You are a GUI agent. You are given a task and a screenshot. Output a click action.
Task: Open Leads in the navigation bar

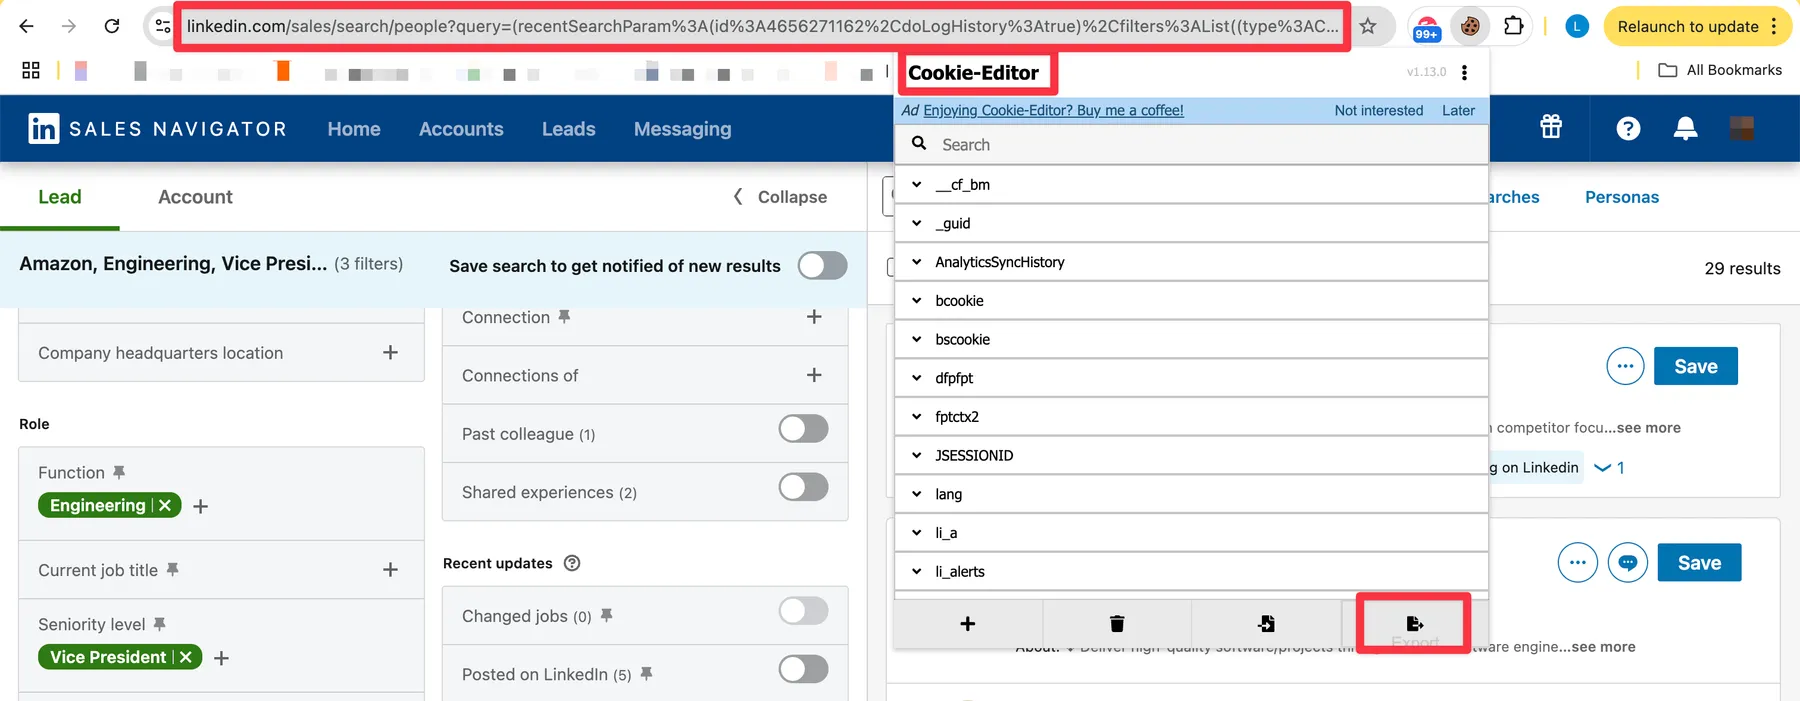pyautogui.click(x=568, y=129)
